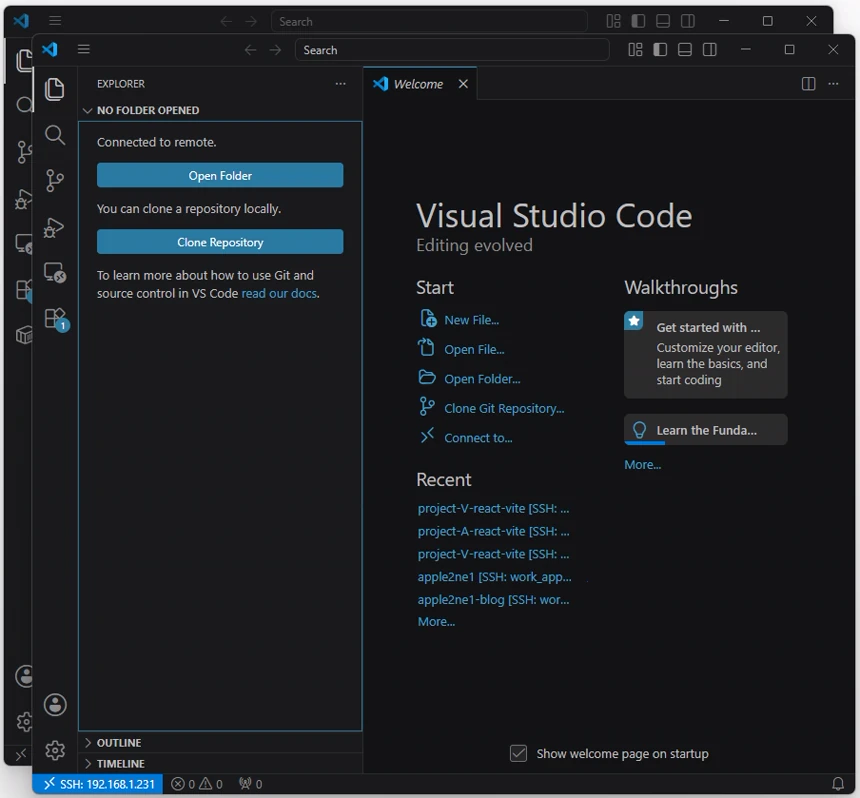Close the Welcome tab

[x=463, y=84]
